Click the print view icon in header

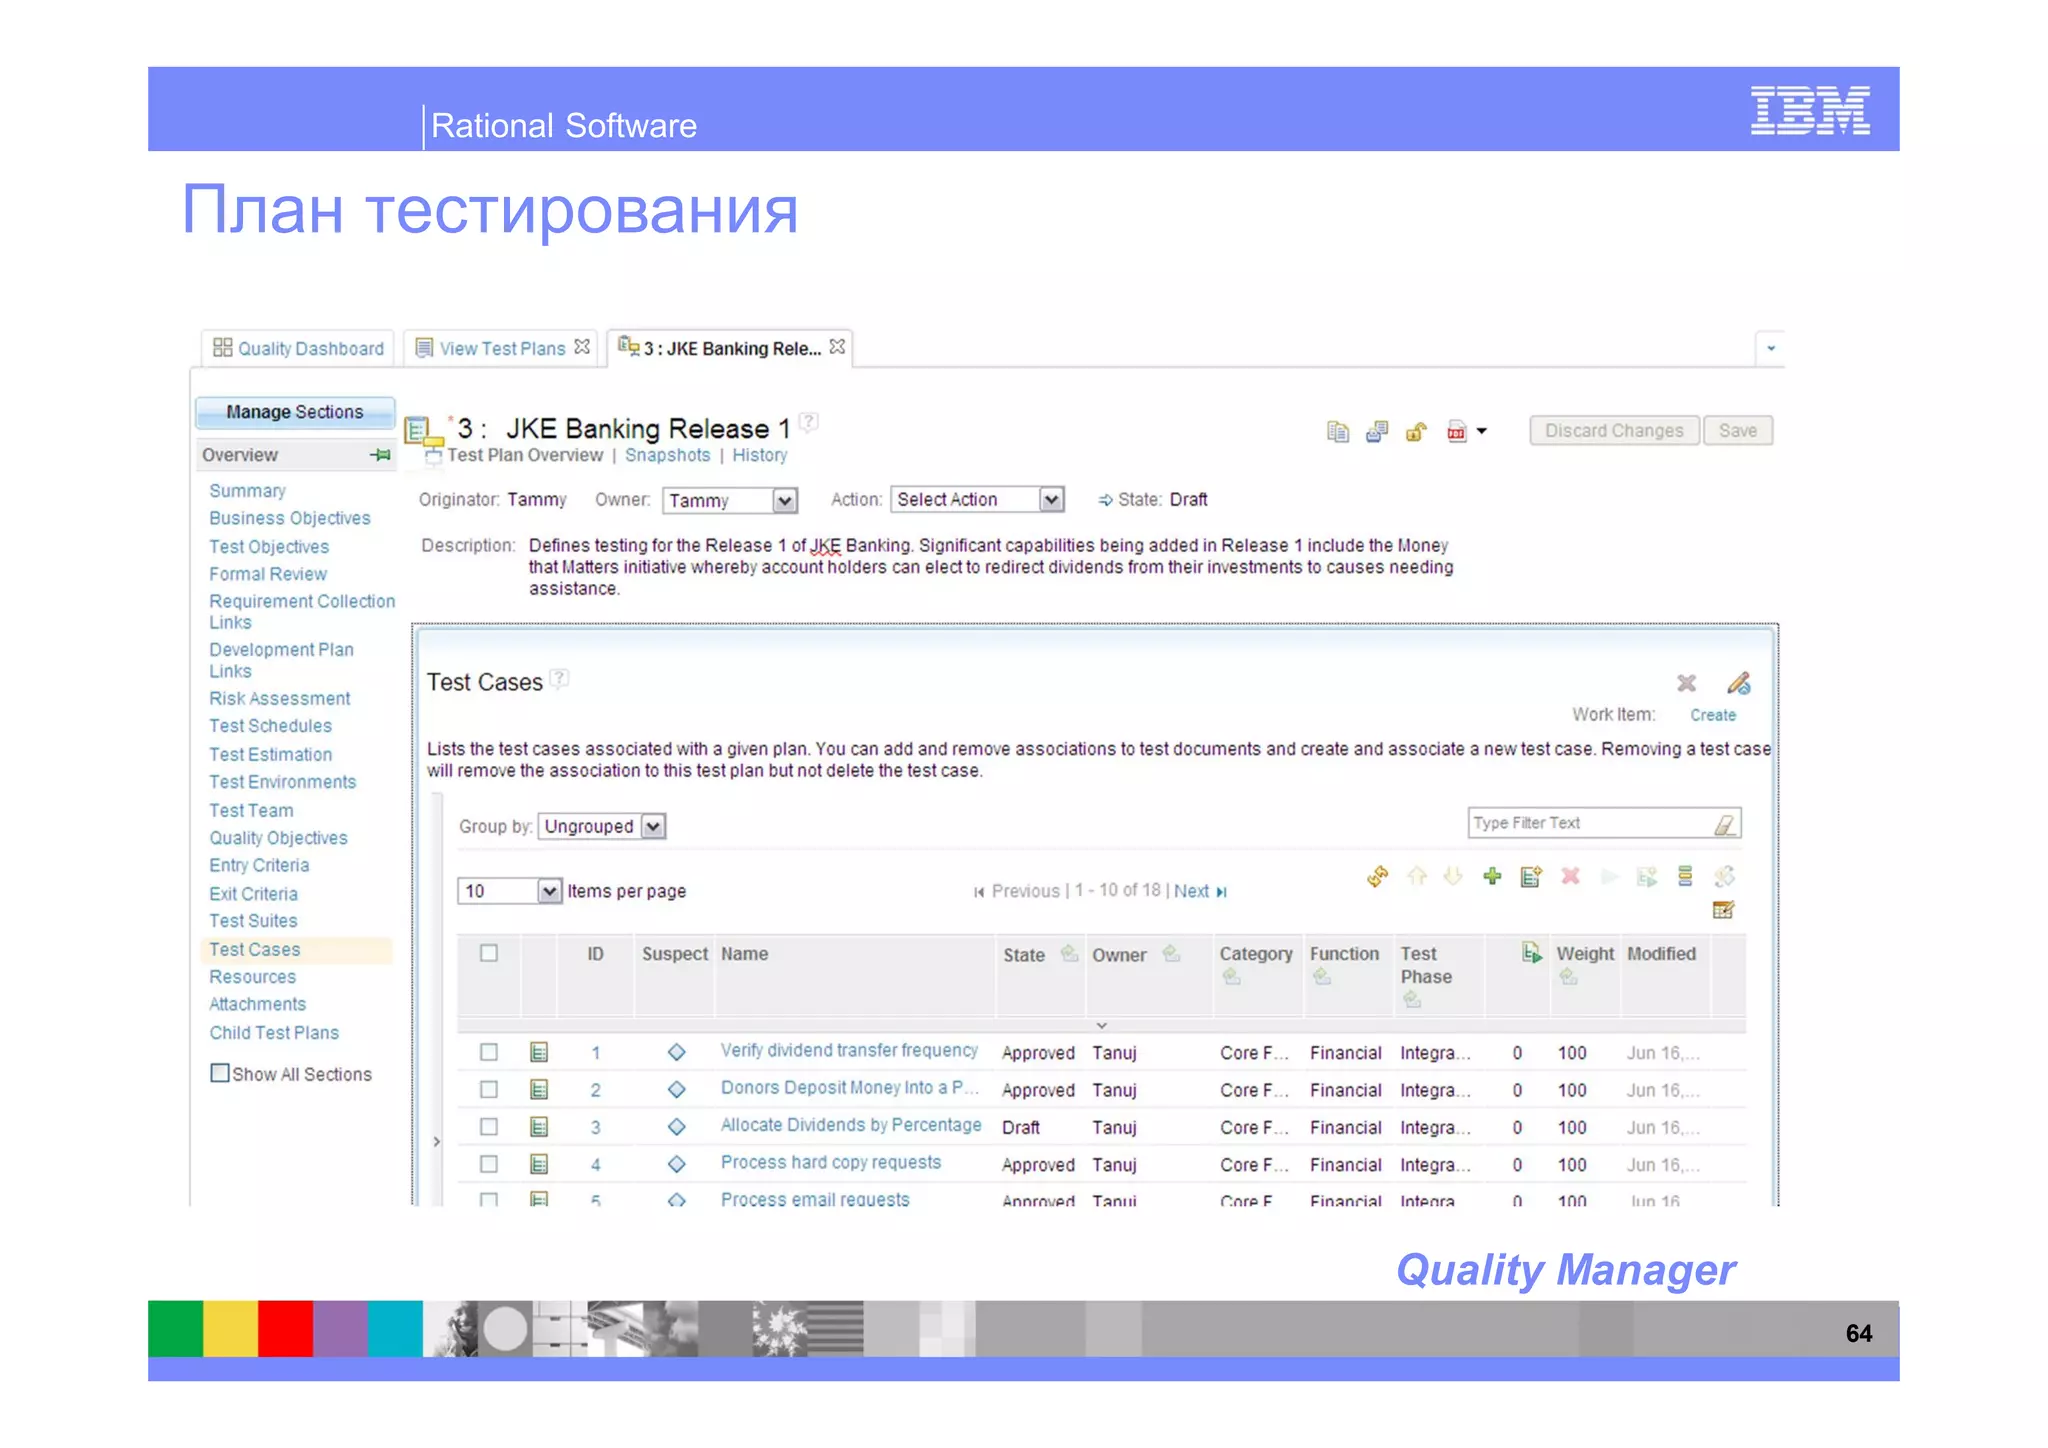point(1377,432)
